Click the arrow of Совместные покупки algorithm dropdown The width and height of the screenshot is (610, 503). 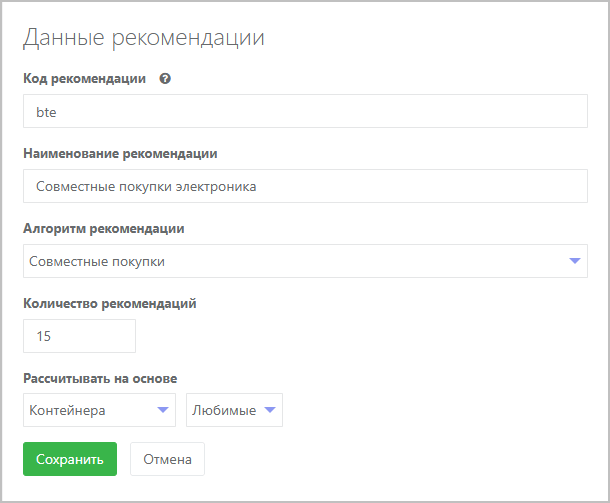[574, 261]
